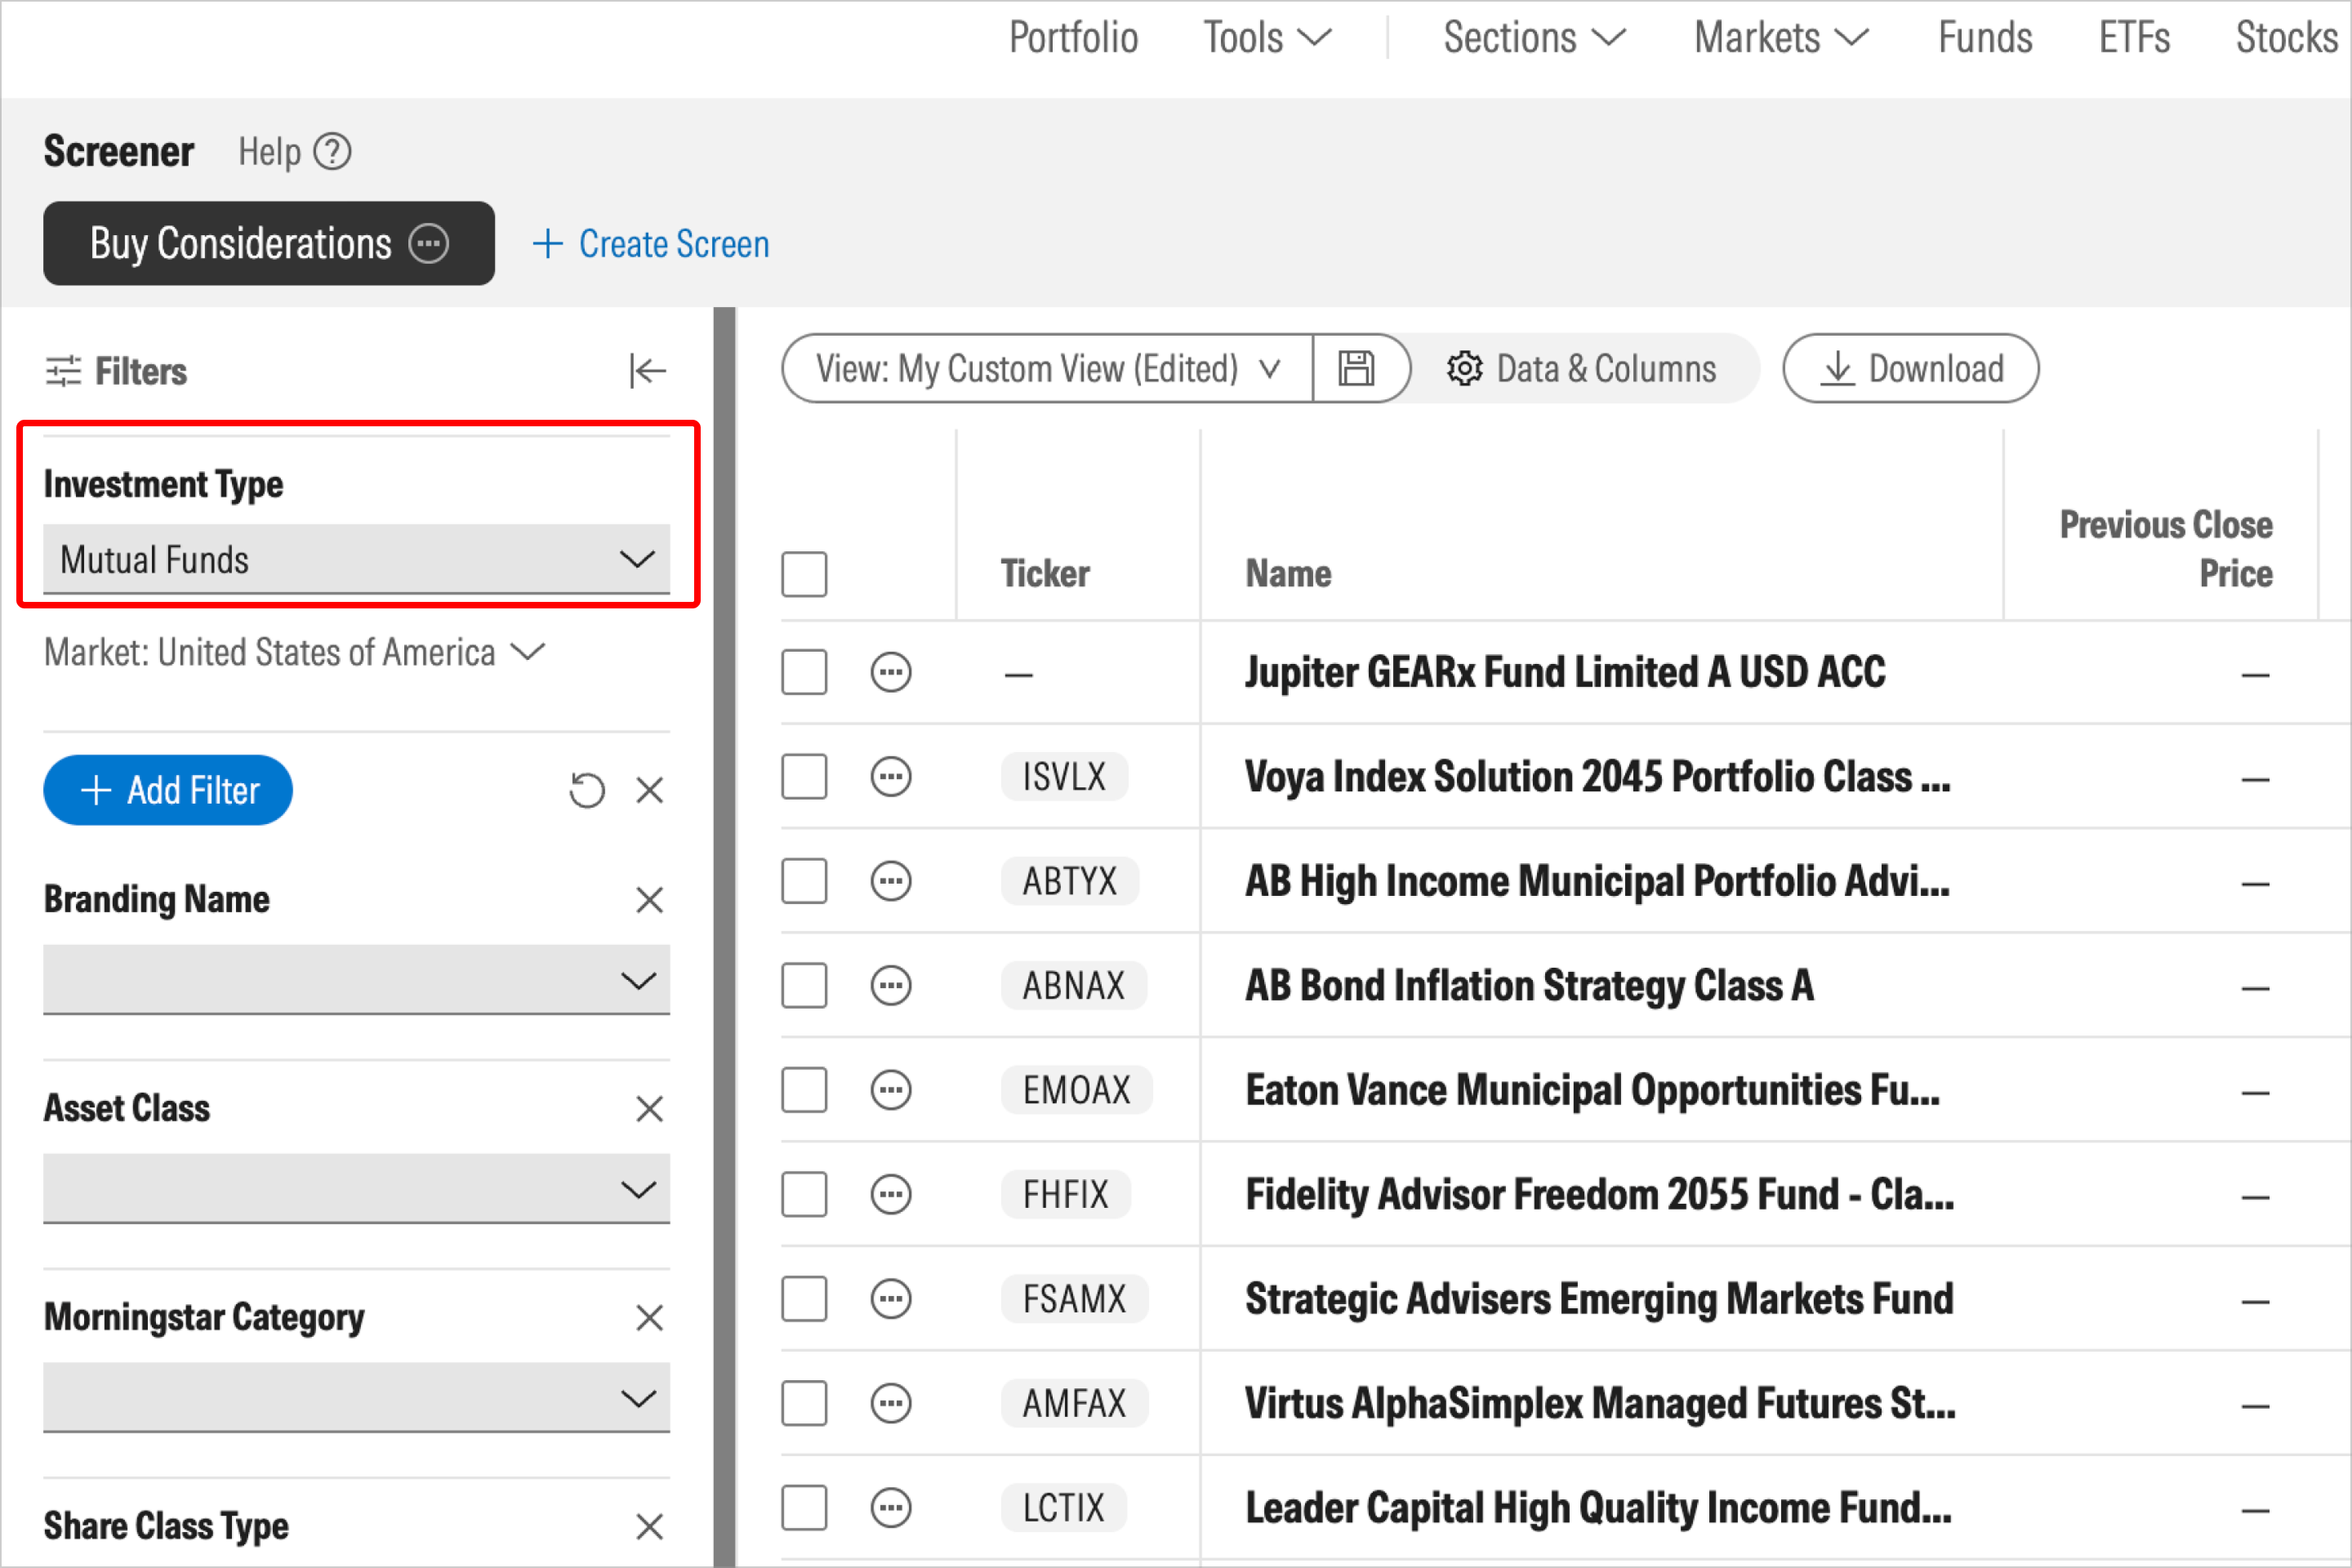Remove the Share Class Type filter
This screenshot has width=2352, height=1568.
click(x=650, y=1527)
